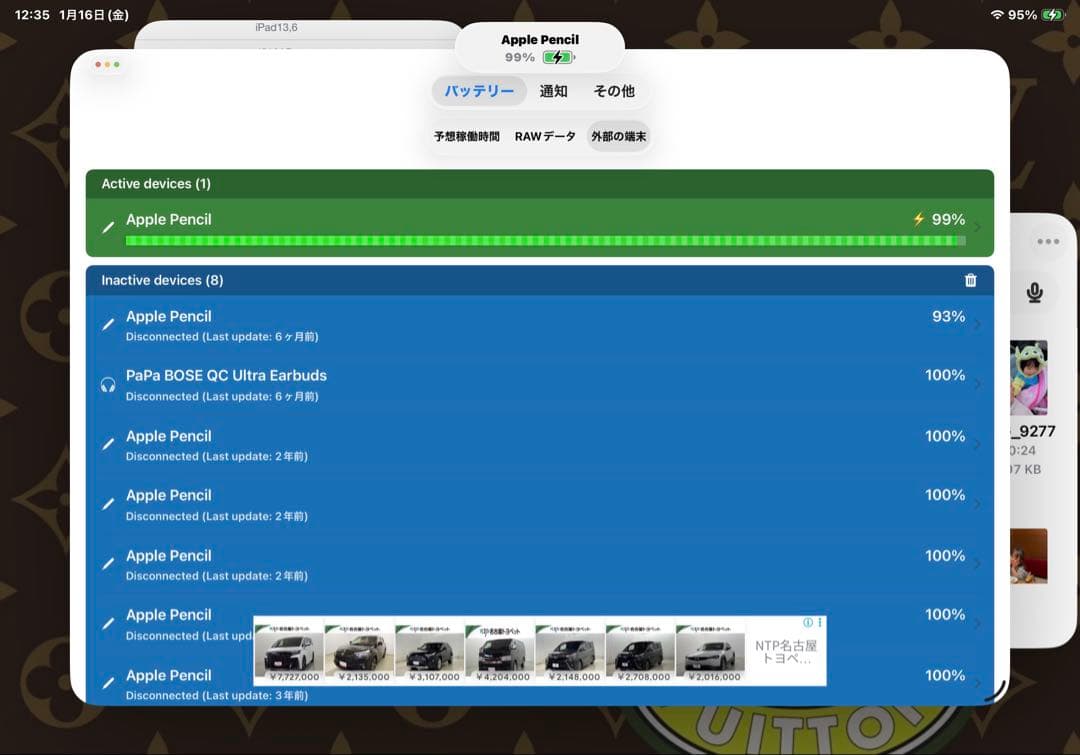Open the three-dots menu in the right window
The width and height of the screenshot is (1080, 755).
[x=1047, y=242]
